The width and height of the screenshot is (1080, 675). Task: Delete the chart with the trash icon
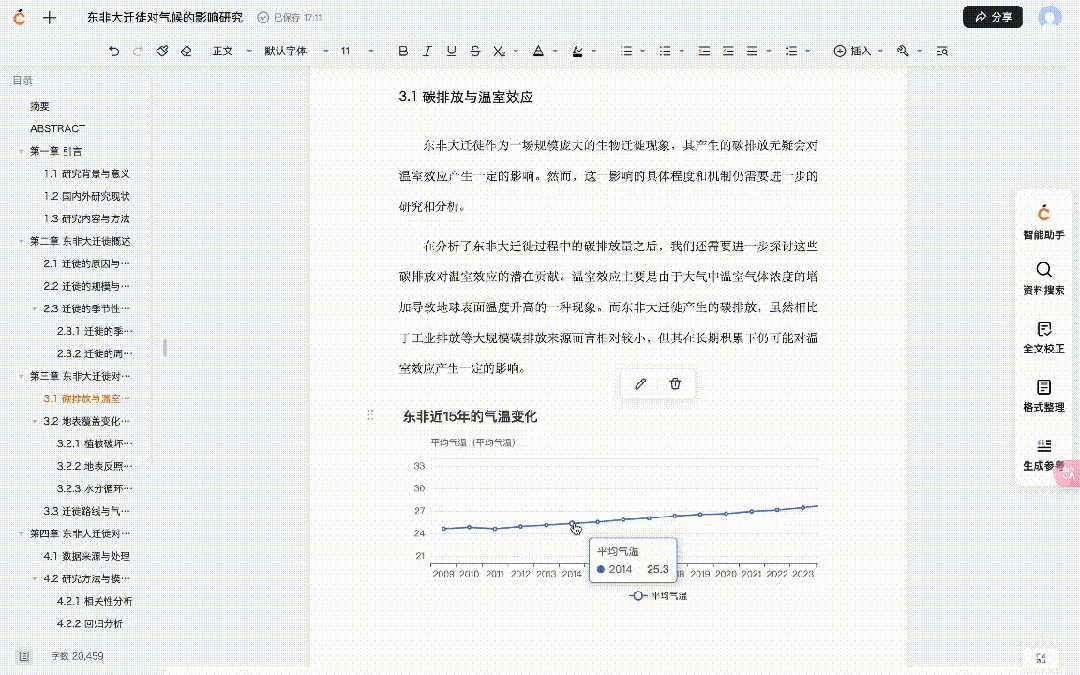click(x=675, y=384)
